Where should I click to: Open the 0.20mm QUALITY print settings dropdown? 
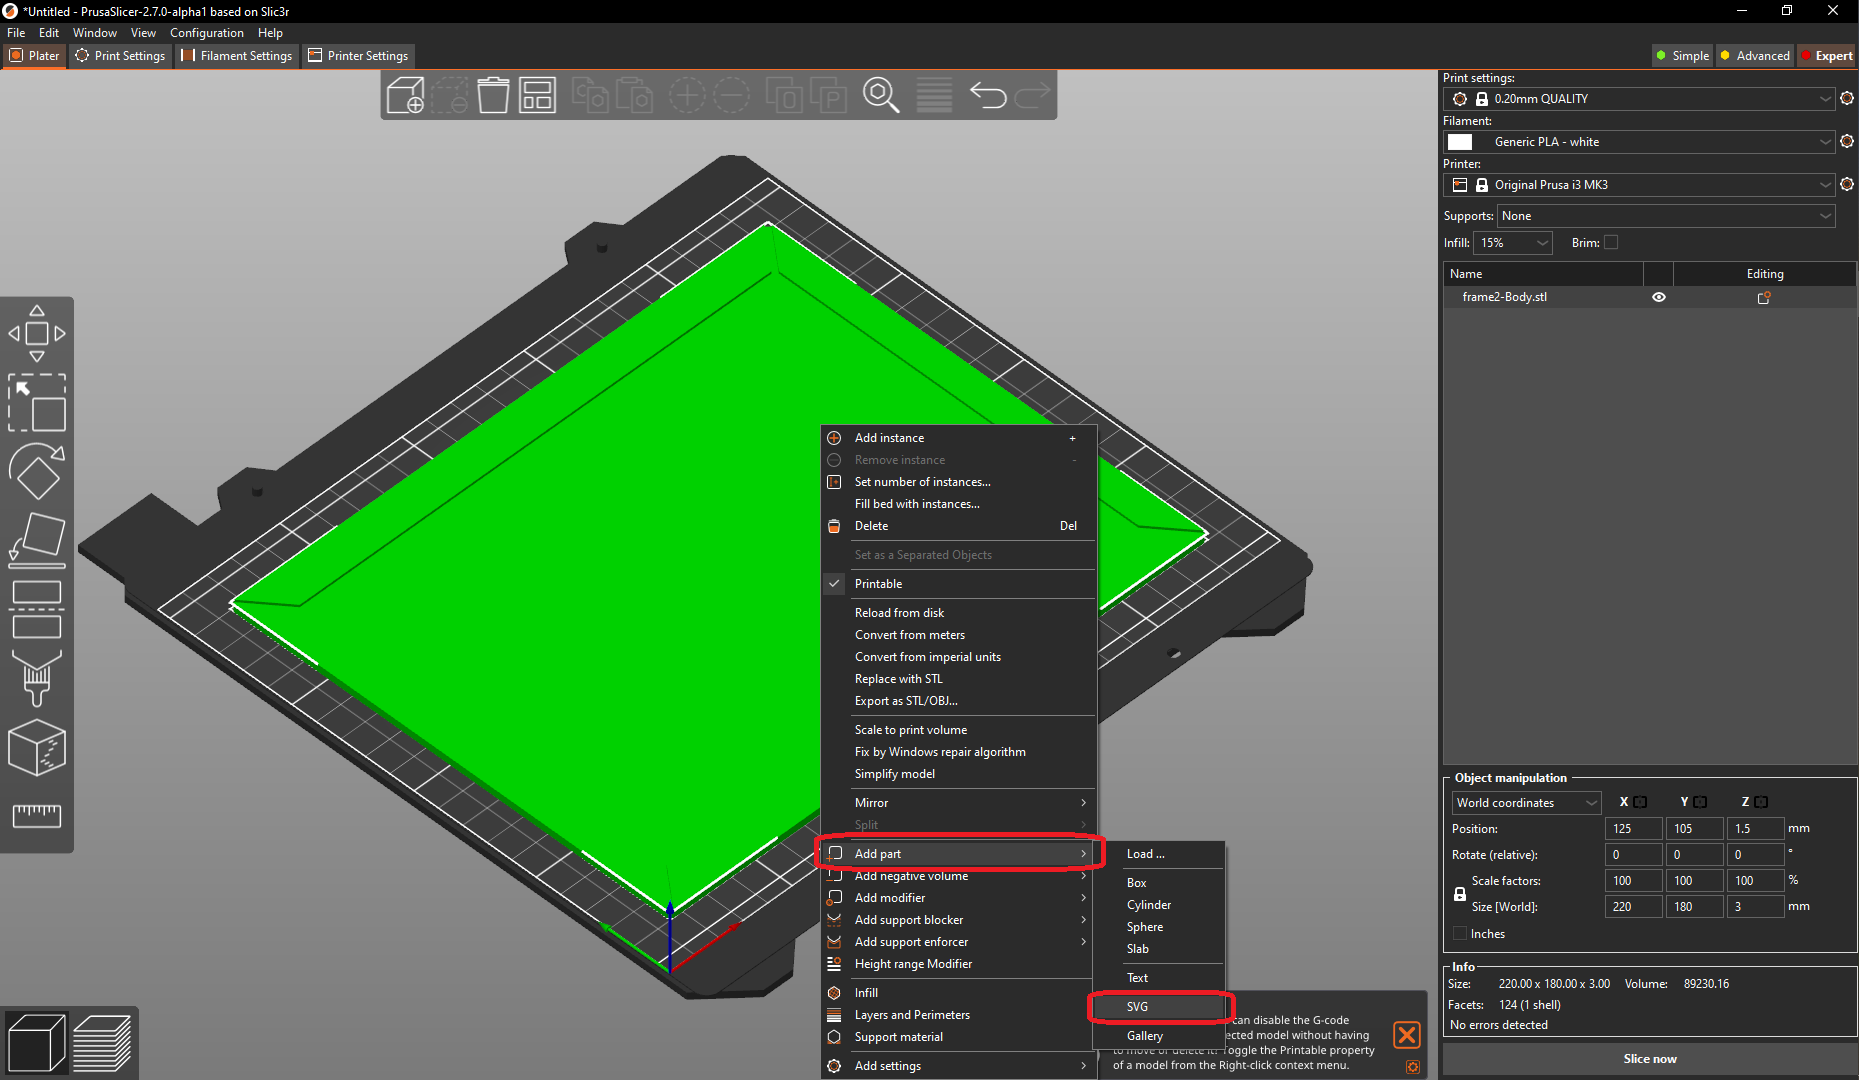click(x=1639, y=99)
